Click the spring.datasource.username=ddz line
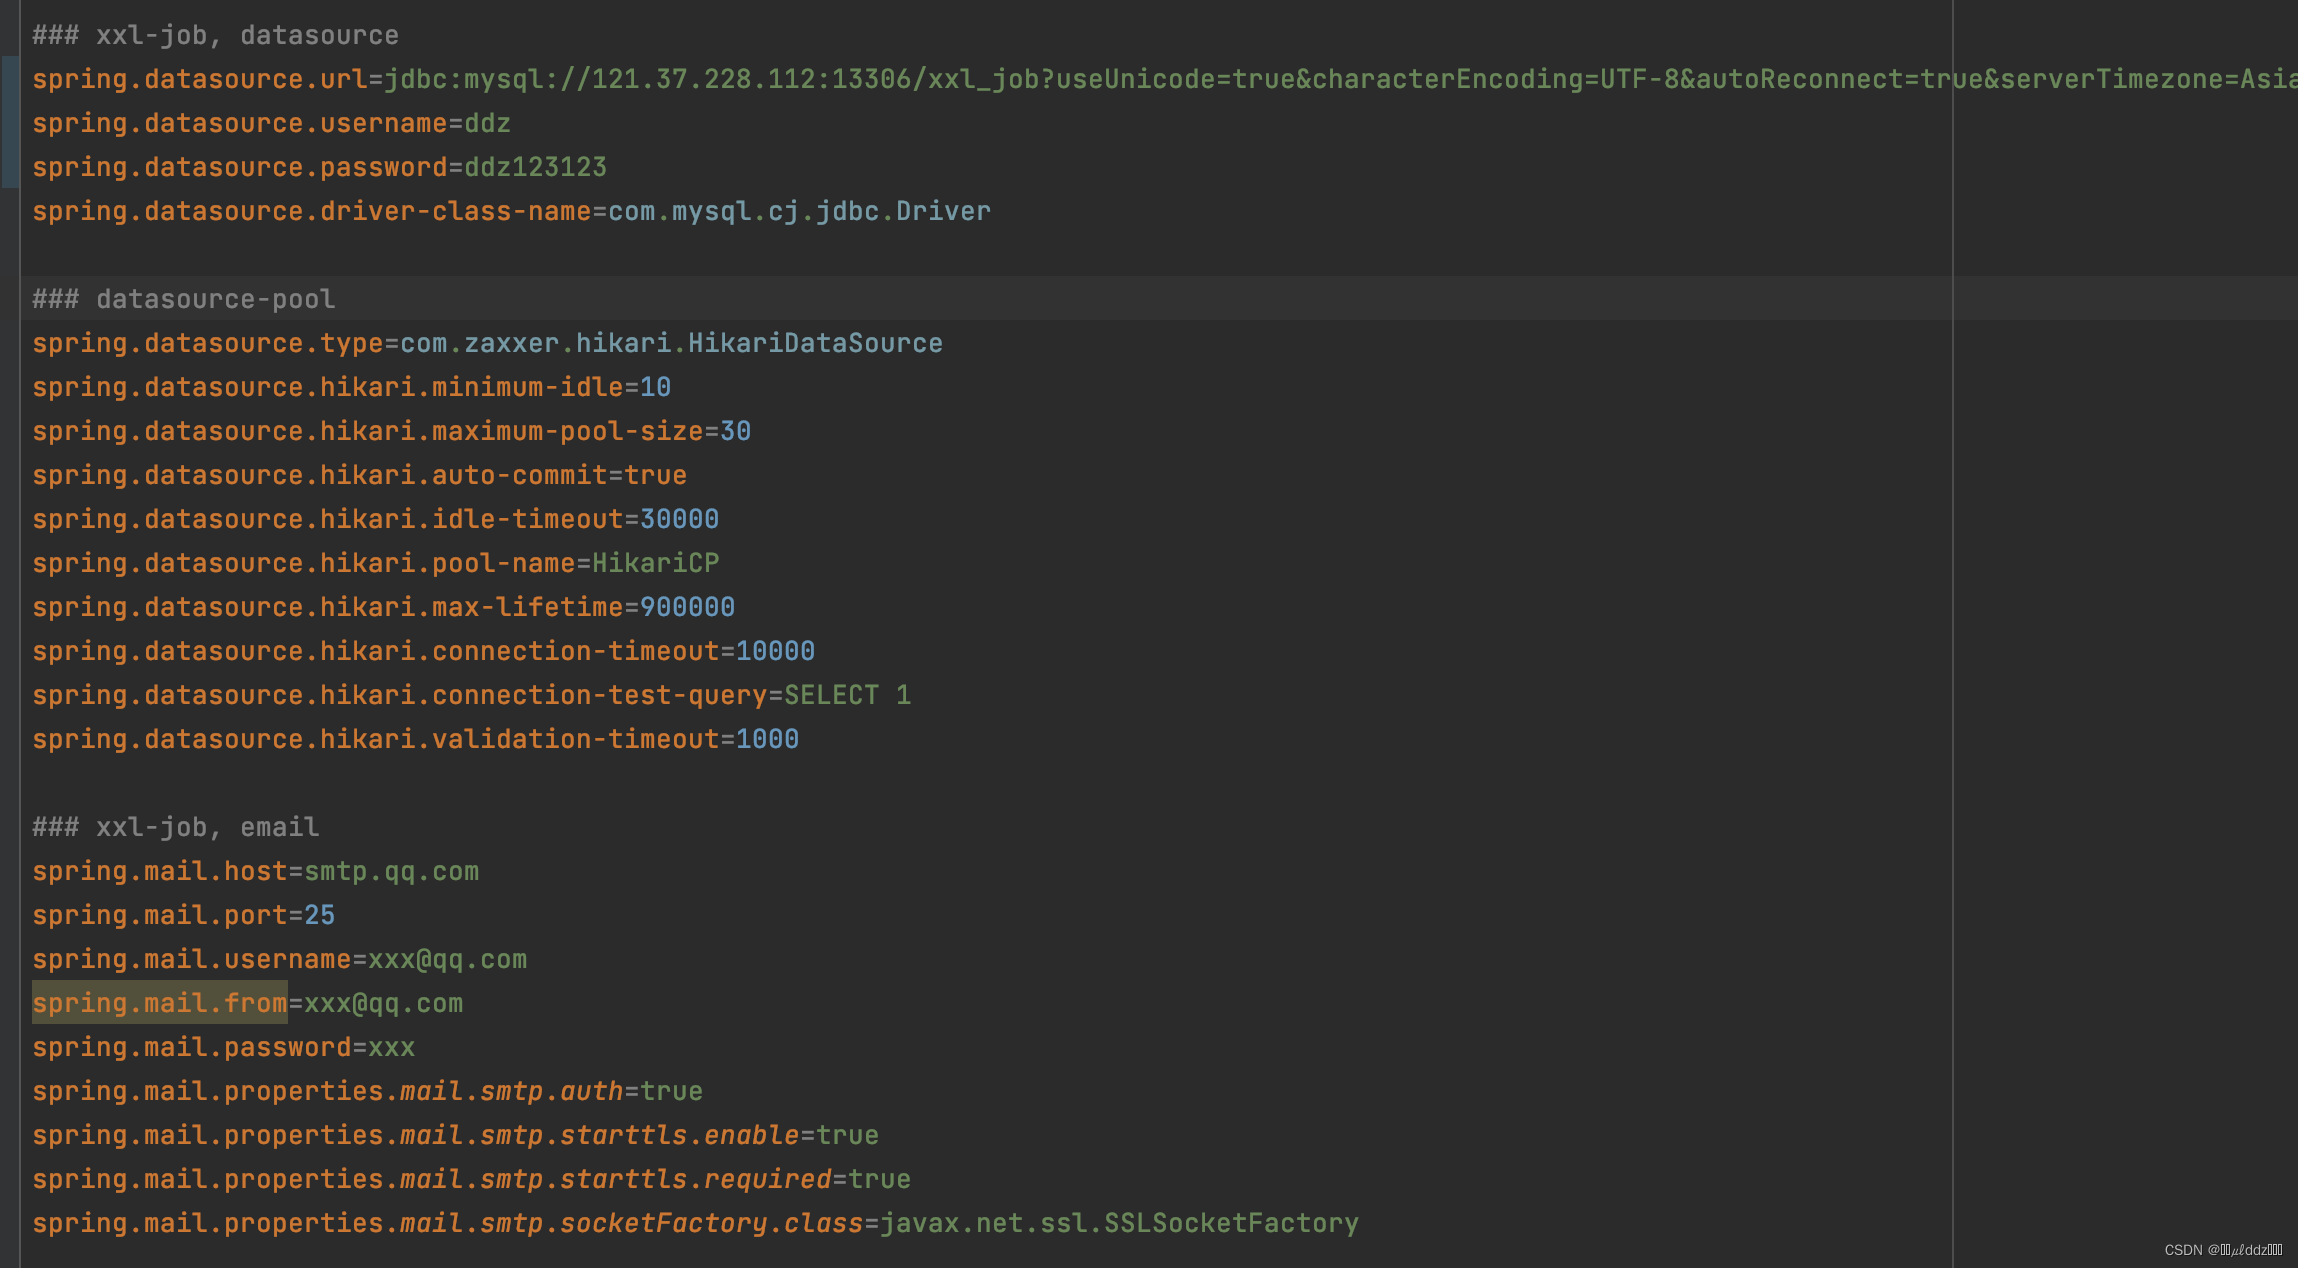2298x1268 pixels. 271,124
